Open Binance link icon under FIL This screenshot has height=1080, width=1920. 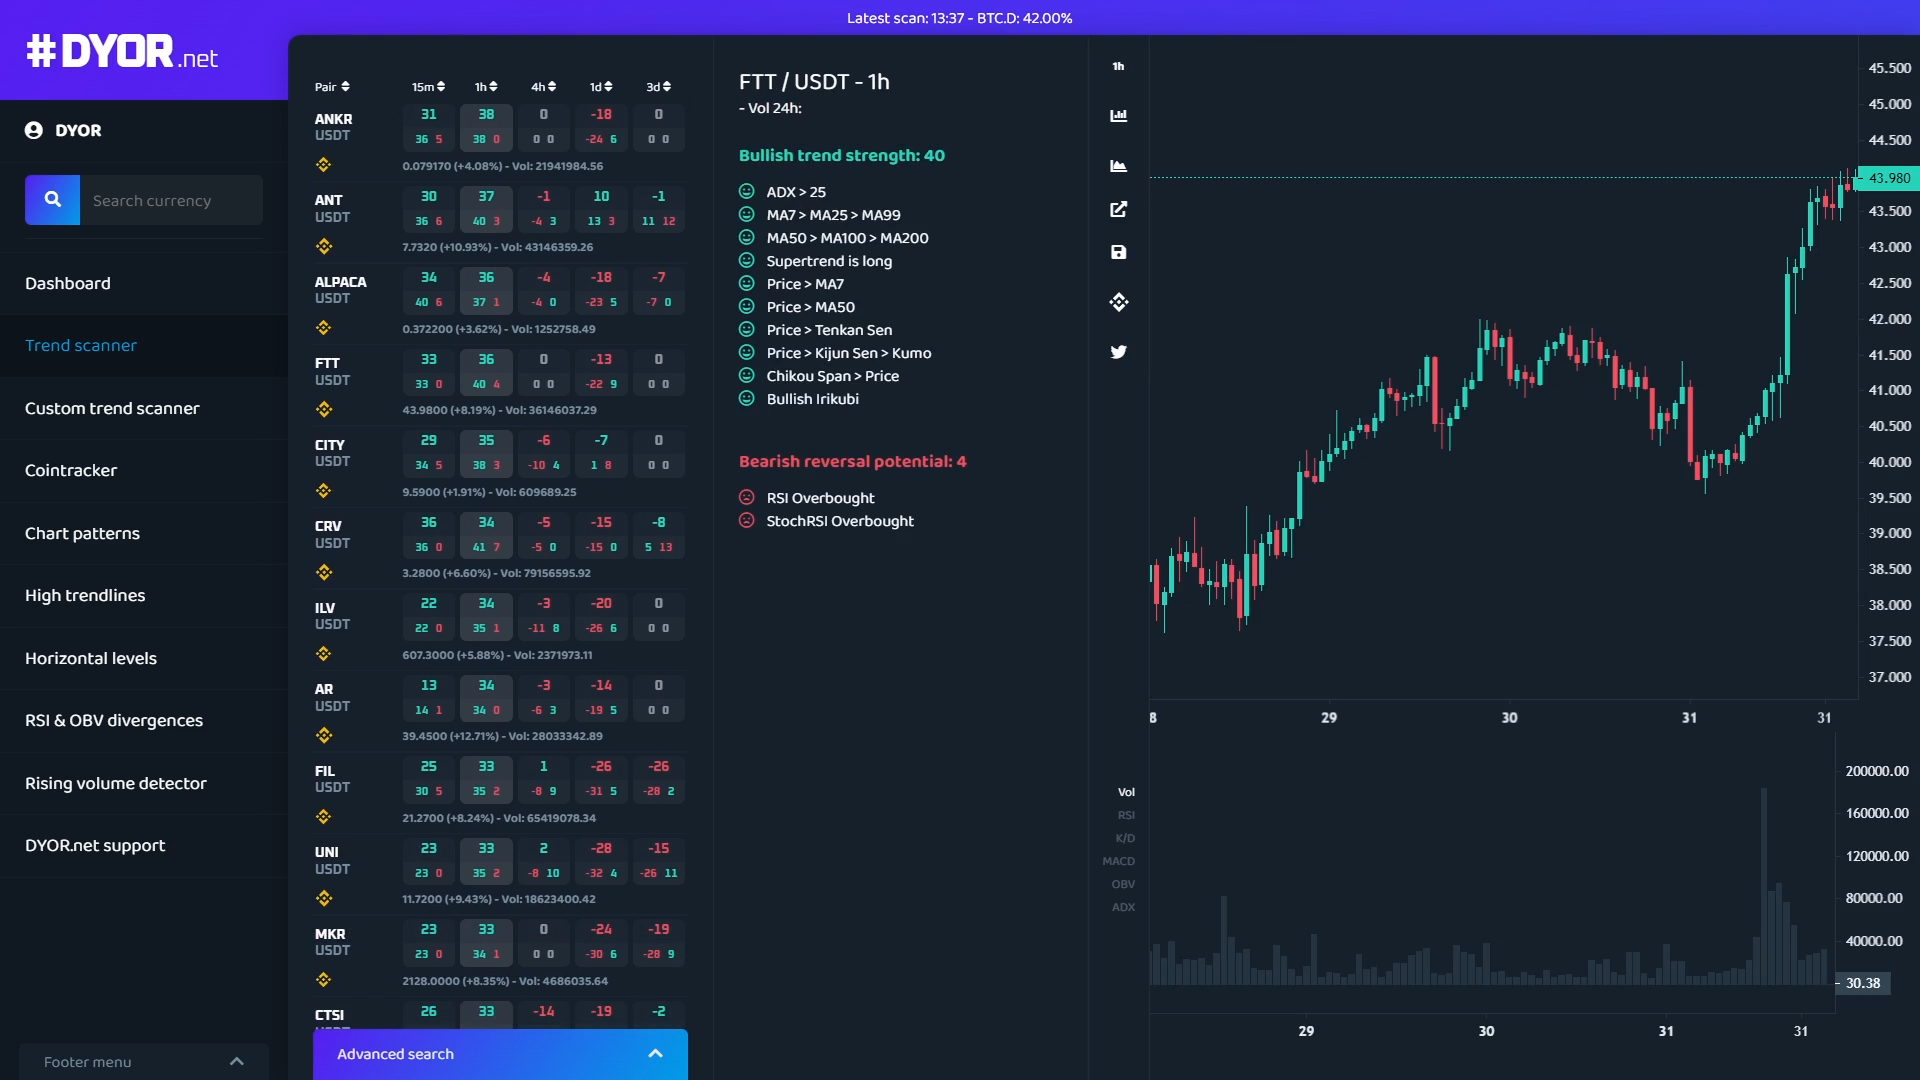coord(323,817)
